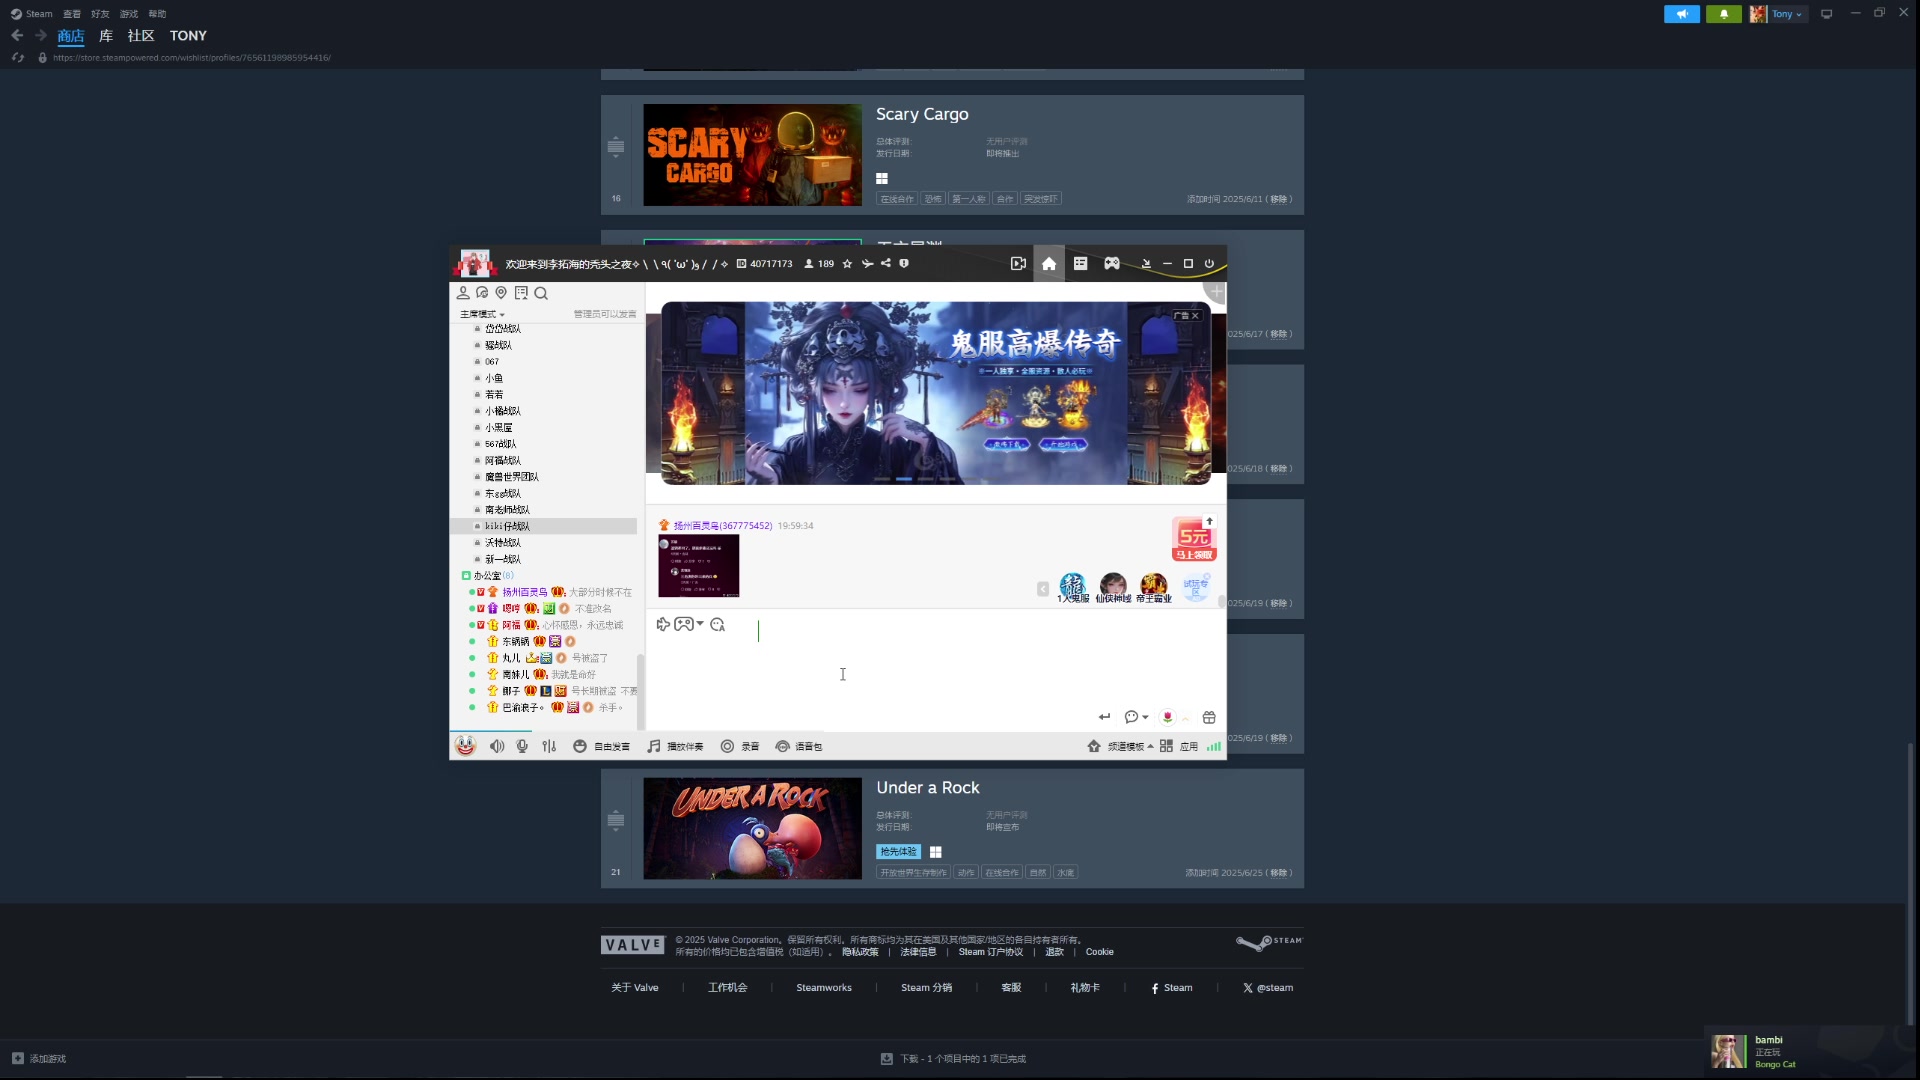
Task: Open 频道模板 channel template dropdown
Action: (x=1121, y=746)
